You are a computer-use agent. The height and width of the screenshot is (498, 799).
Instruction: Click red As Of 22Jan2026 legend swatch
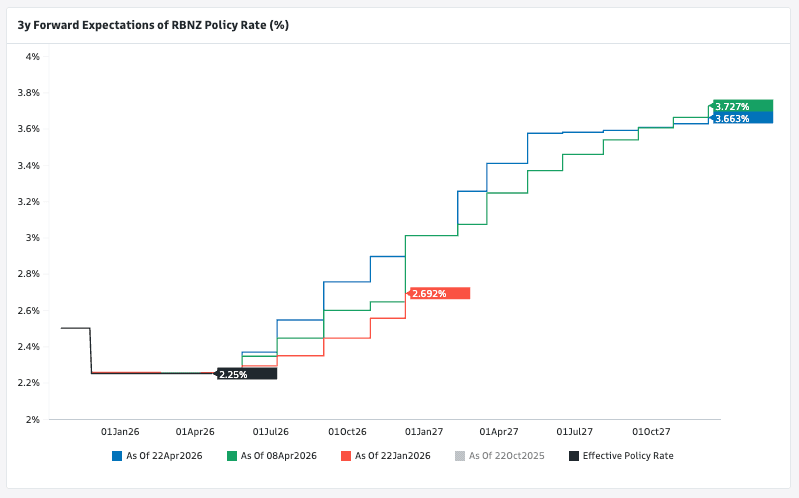tap(346, 456)
